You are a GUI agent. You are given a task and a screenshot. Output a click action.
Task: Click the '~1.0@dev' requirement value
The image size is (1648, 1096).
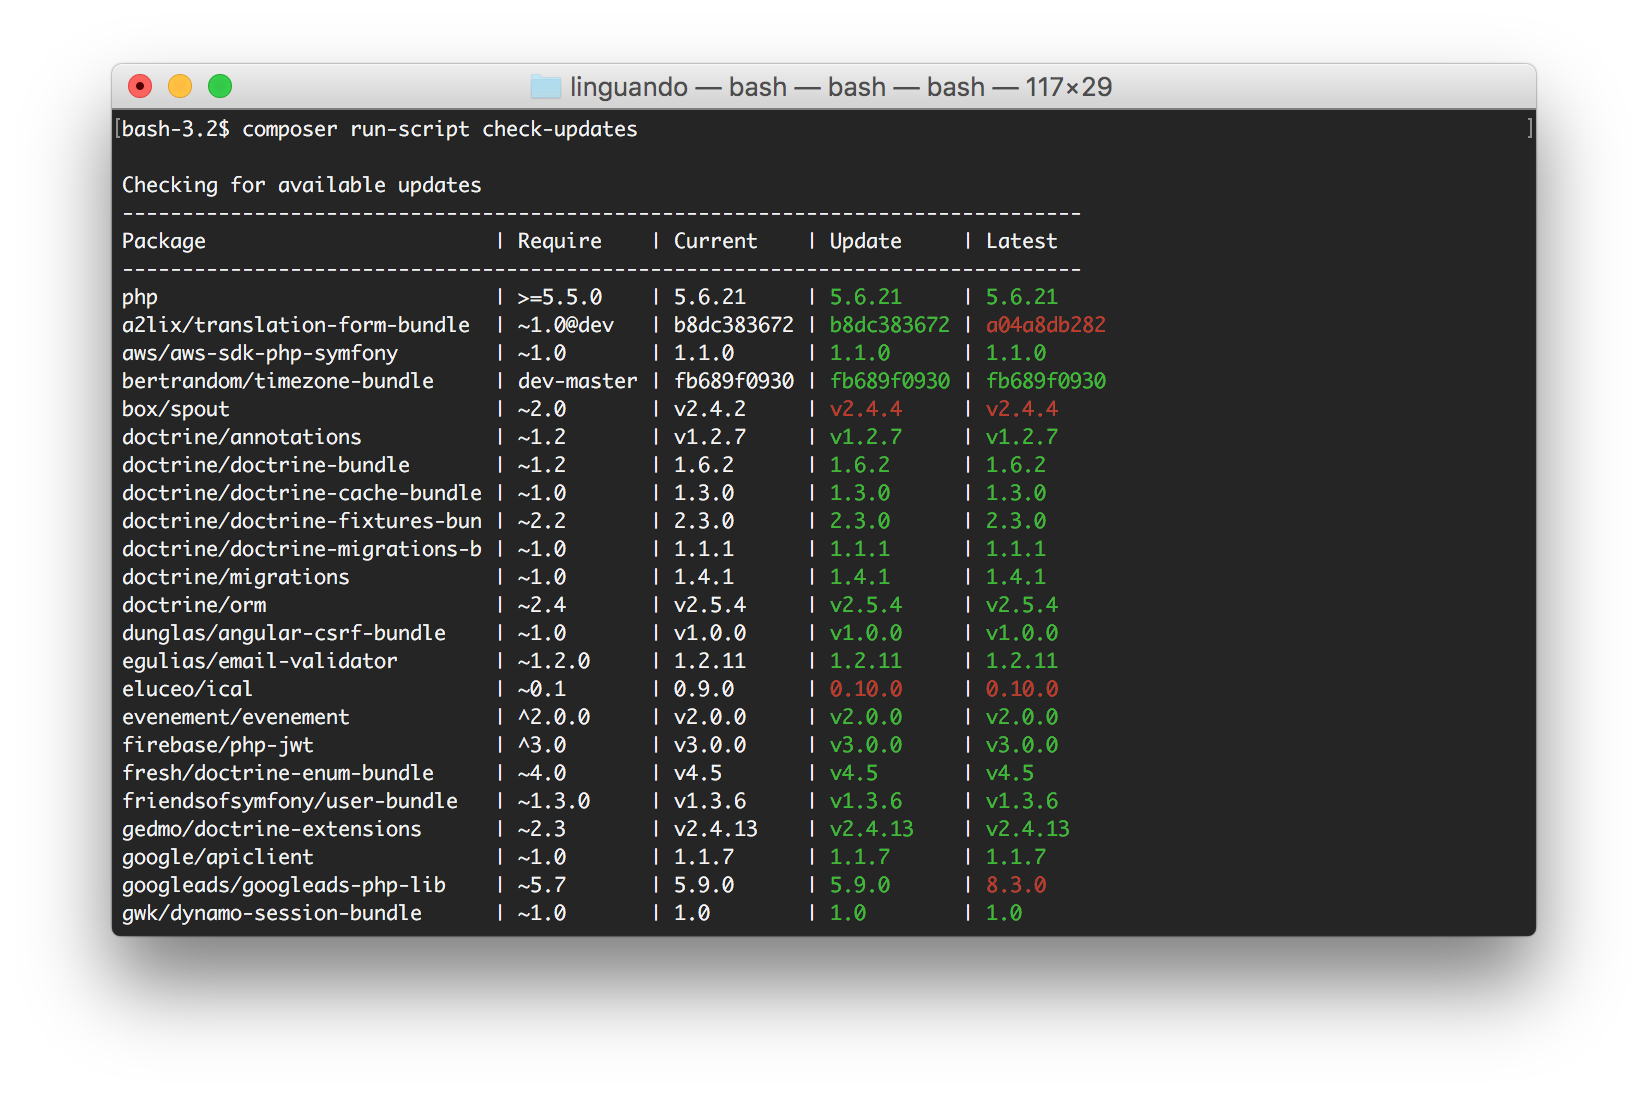(x=566, y=325)
